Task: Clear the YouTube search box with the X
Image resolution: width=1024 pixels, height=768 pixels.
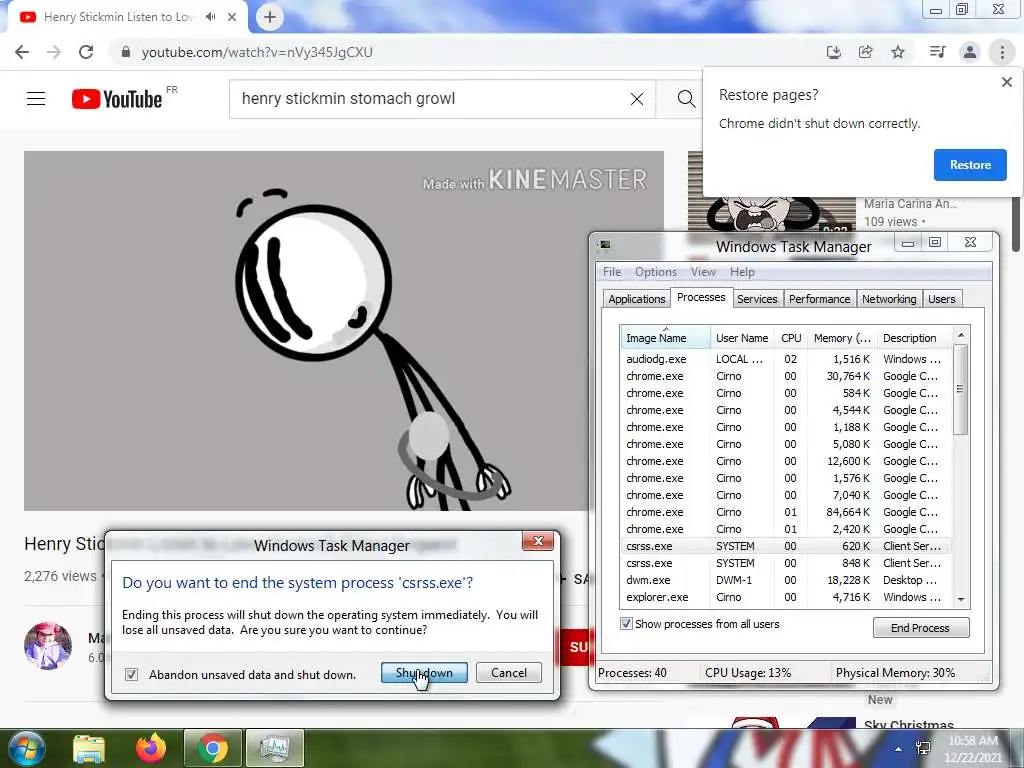Action: pos(637,99)
